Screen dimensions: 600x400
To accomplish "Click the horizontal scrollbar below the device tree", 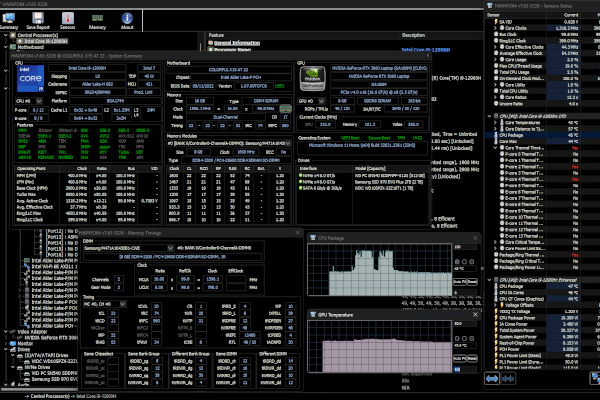I will click(x=38, y=390).
